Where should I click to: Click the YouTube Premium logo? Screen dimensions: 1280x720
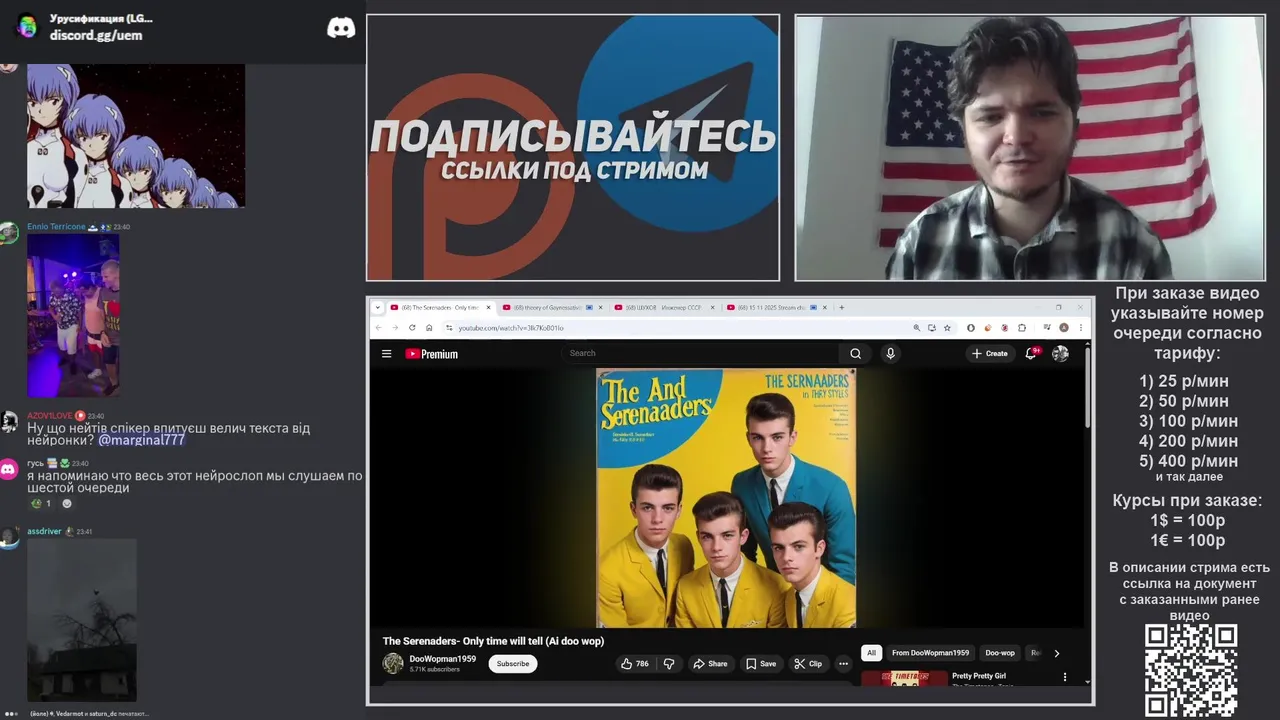(x=431, y=354)
